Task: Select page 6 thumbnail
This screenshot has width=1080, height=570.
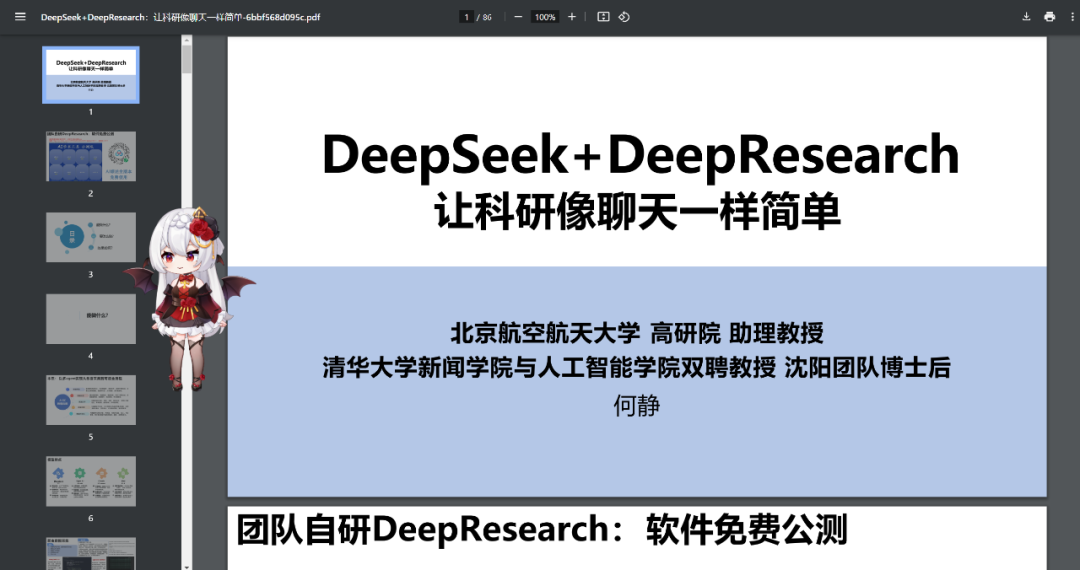Action: point(91,481)
